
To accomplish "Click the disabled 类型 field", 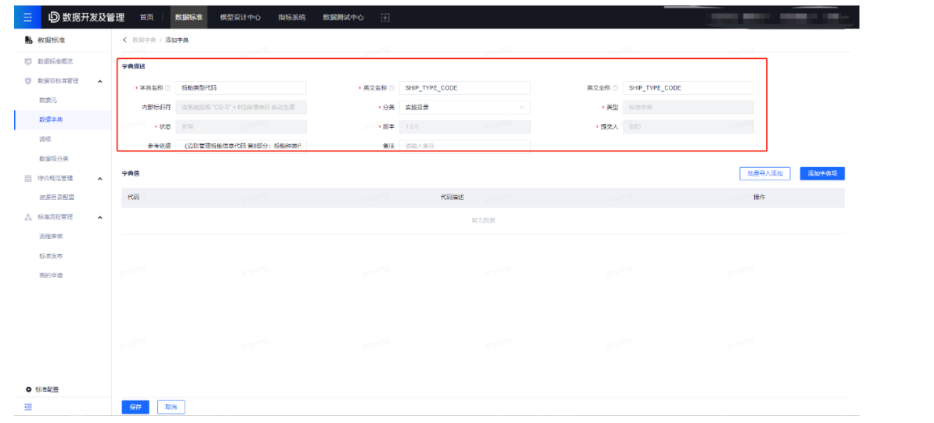I will 689,108.
